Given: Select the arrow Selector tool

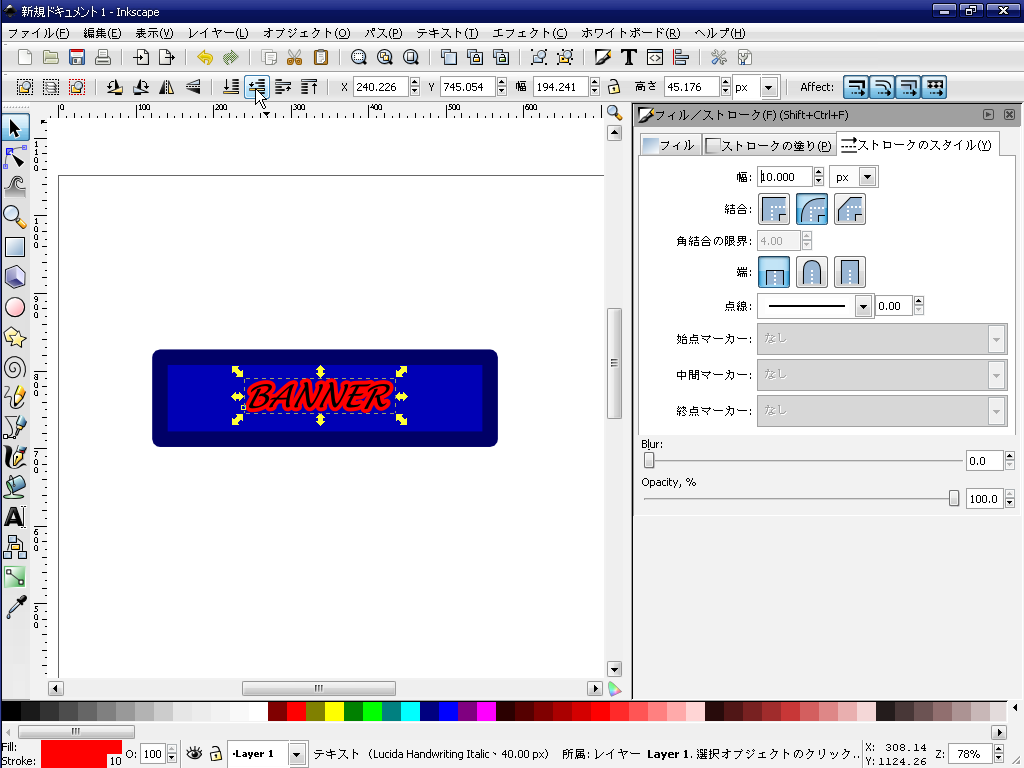Looking at the screenshot, I should tap(15, 127).
